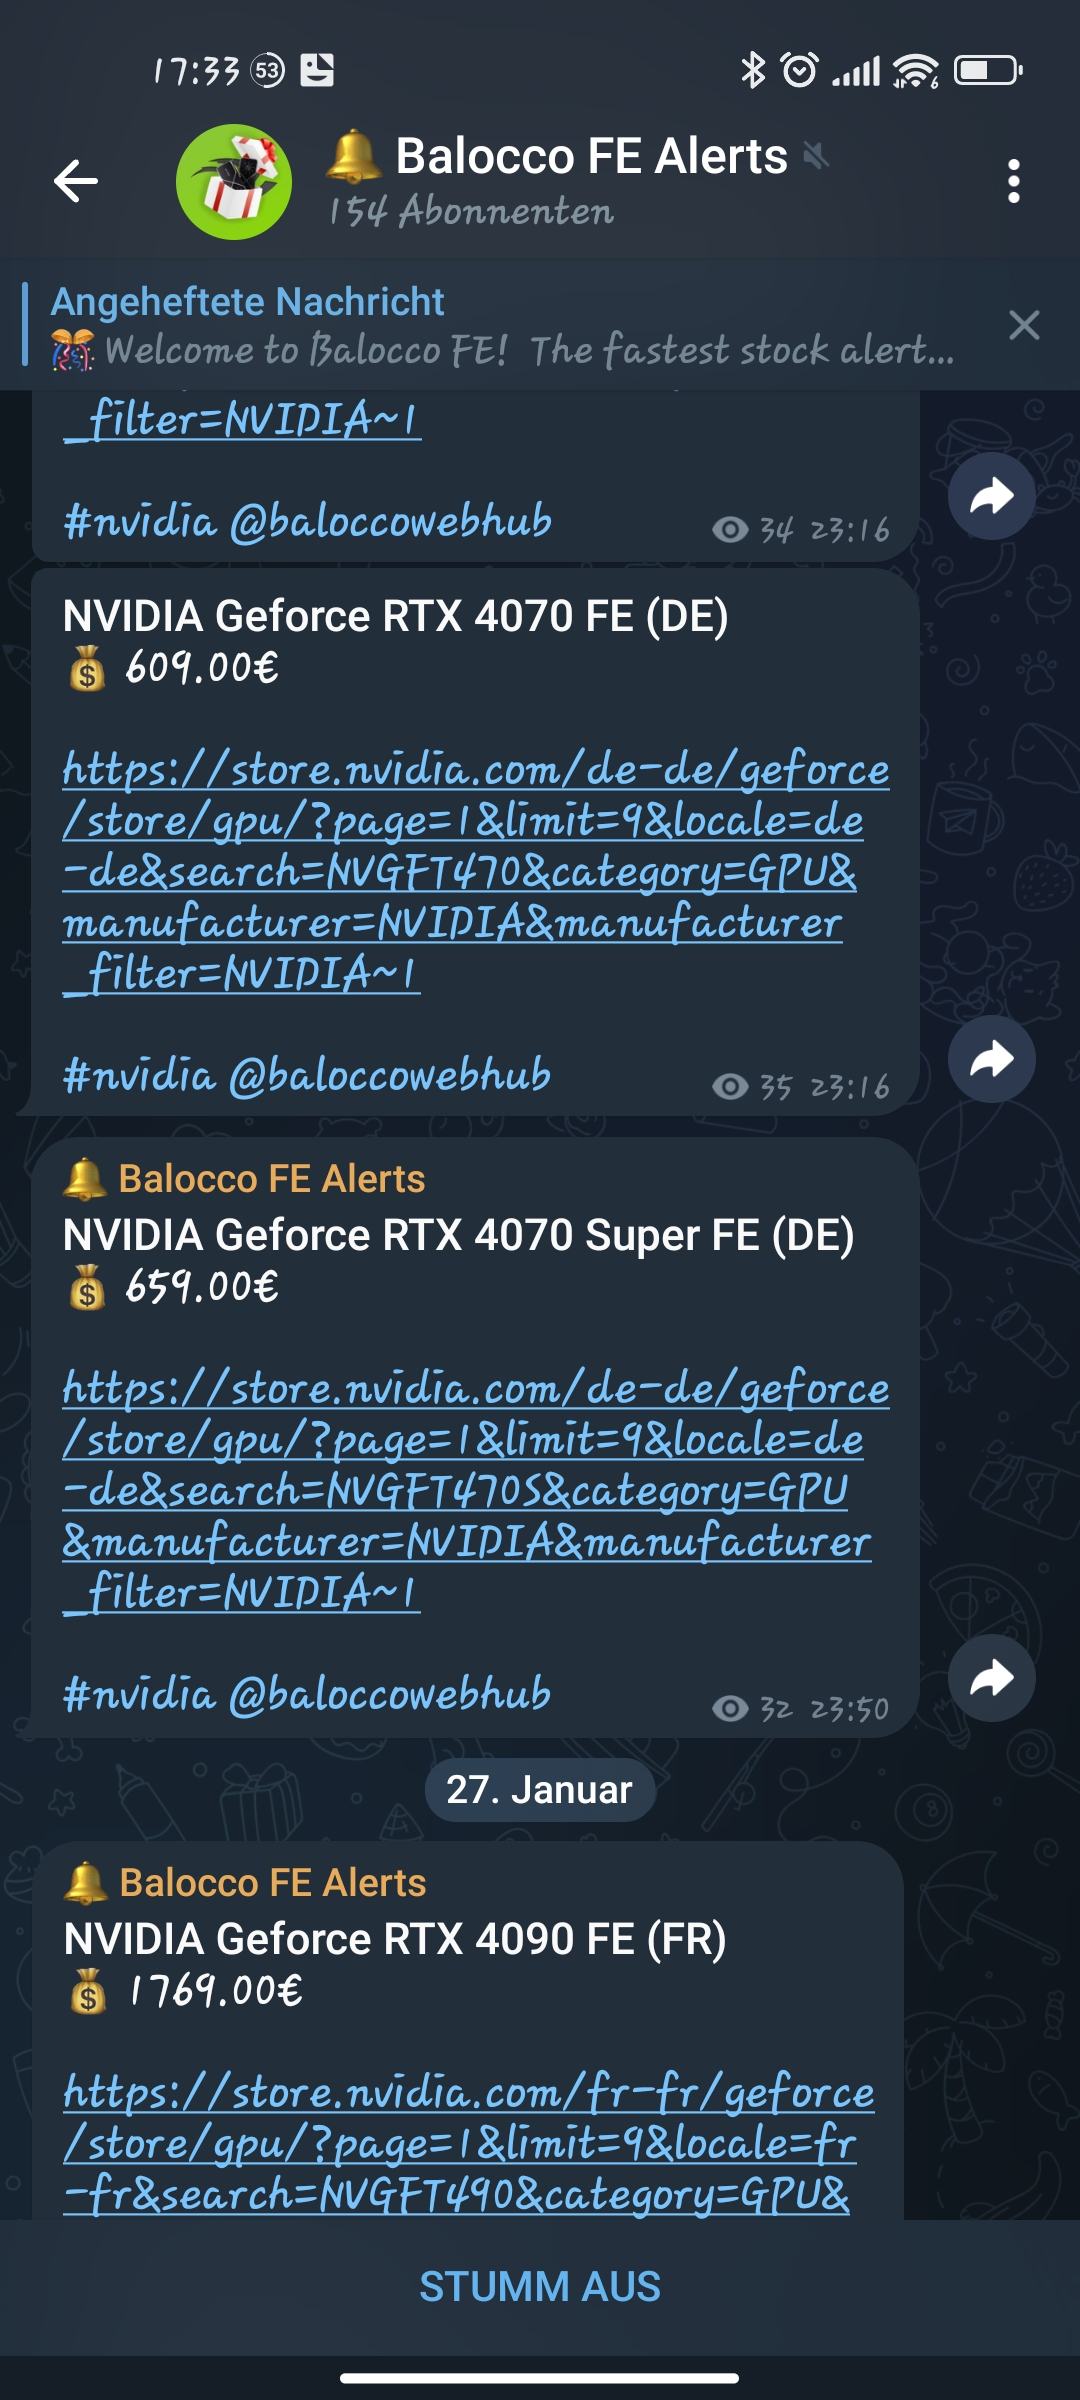The width and height of the screenshot is (1080, 2400).
Task: Open the RTX 4070 Super store link
Action: [x=475, y=1490]
